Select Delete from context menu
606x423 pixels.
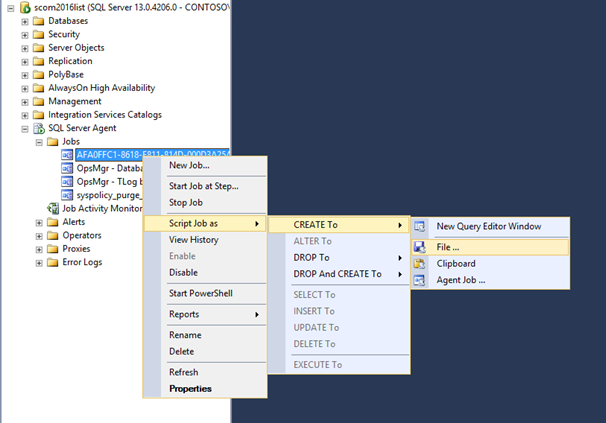[x=205, y=351]
